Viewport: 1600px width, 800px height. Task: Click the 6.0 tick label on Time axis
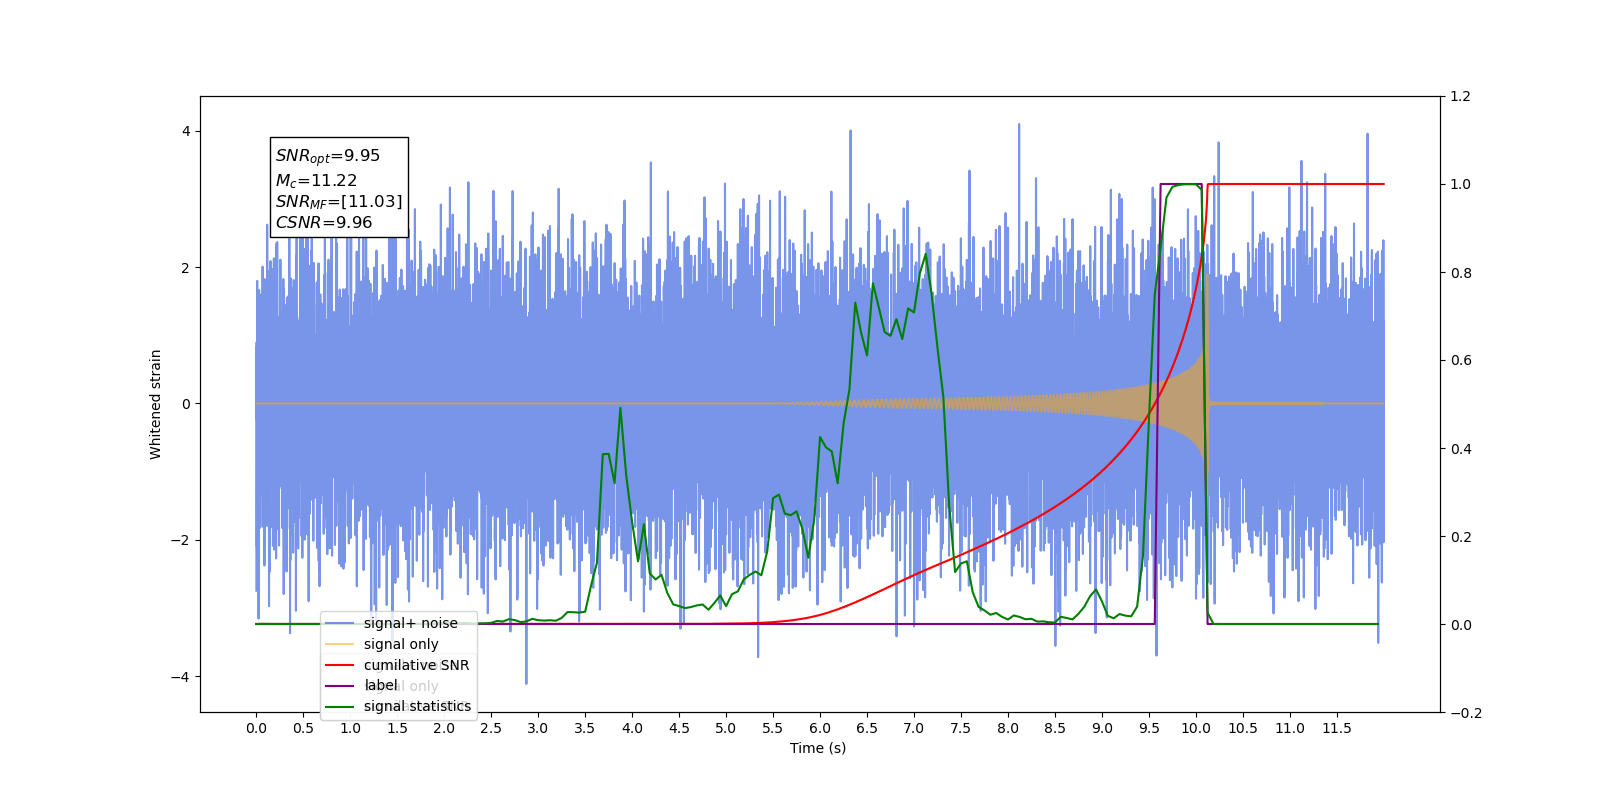(x=820, y=728)
